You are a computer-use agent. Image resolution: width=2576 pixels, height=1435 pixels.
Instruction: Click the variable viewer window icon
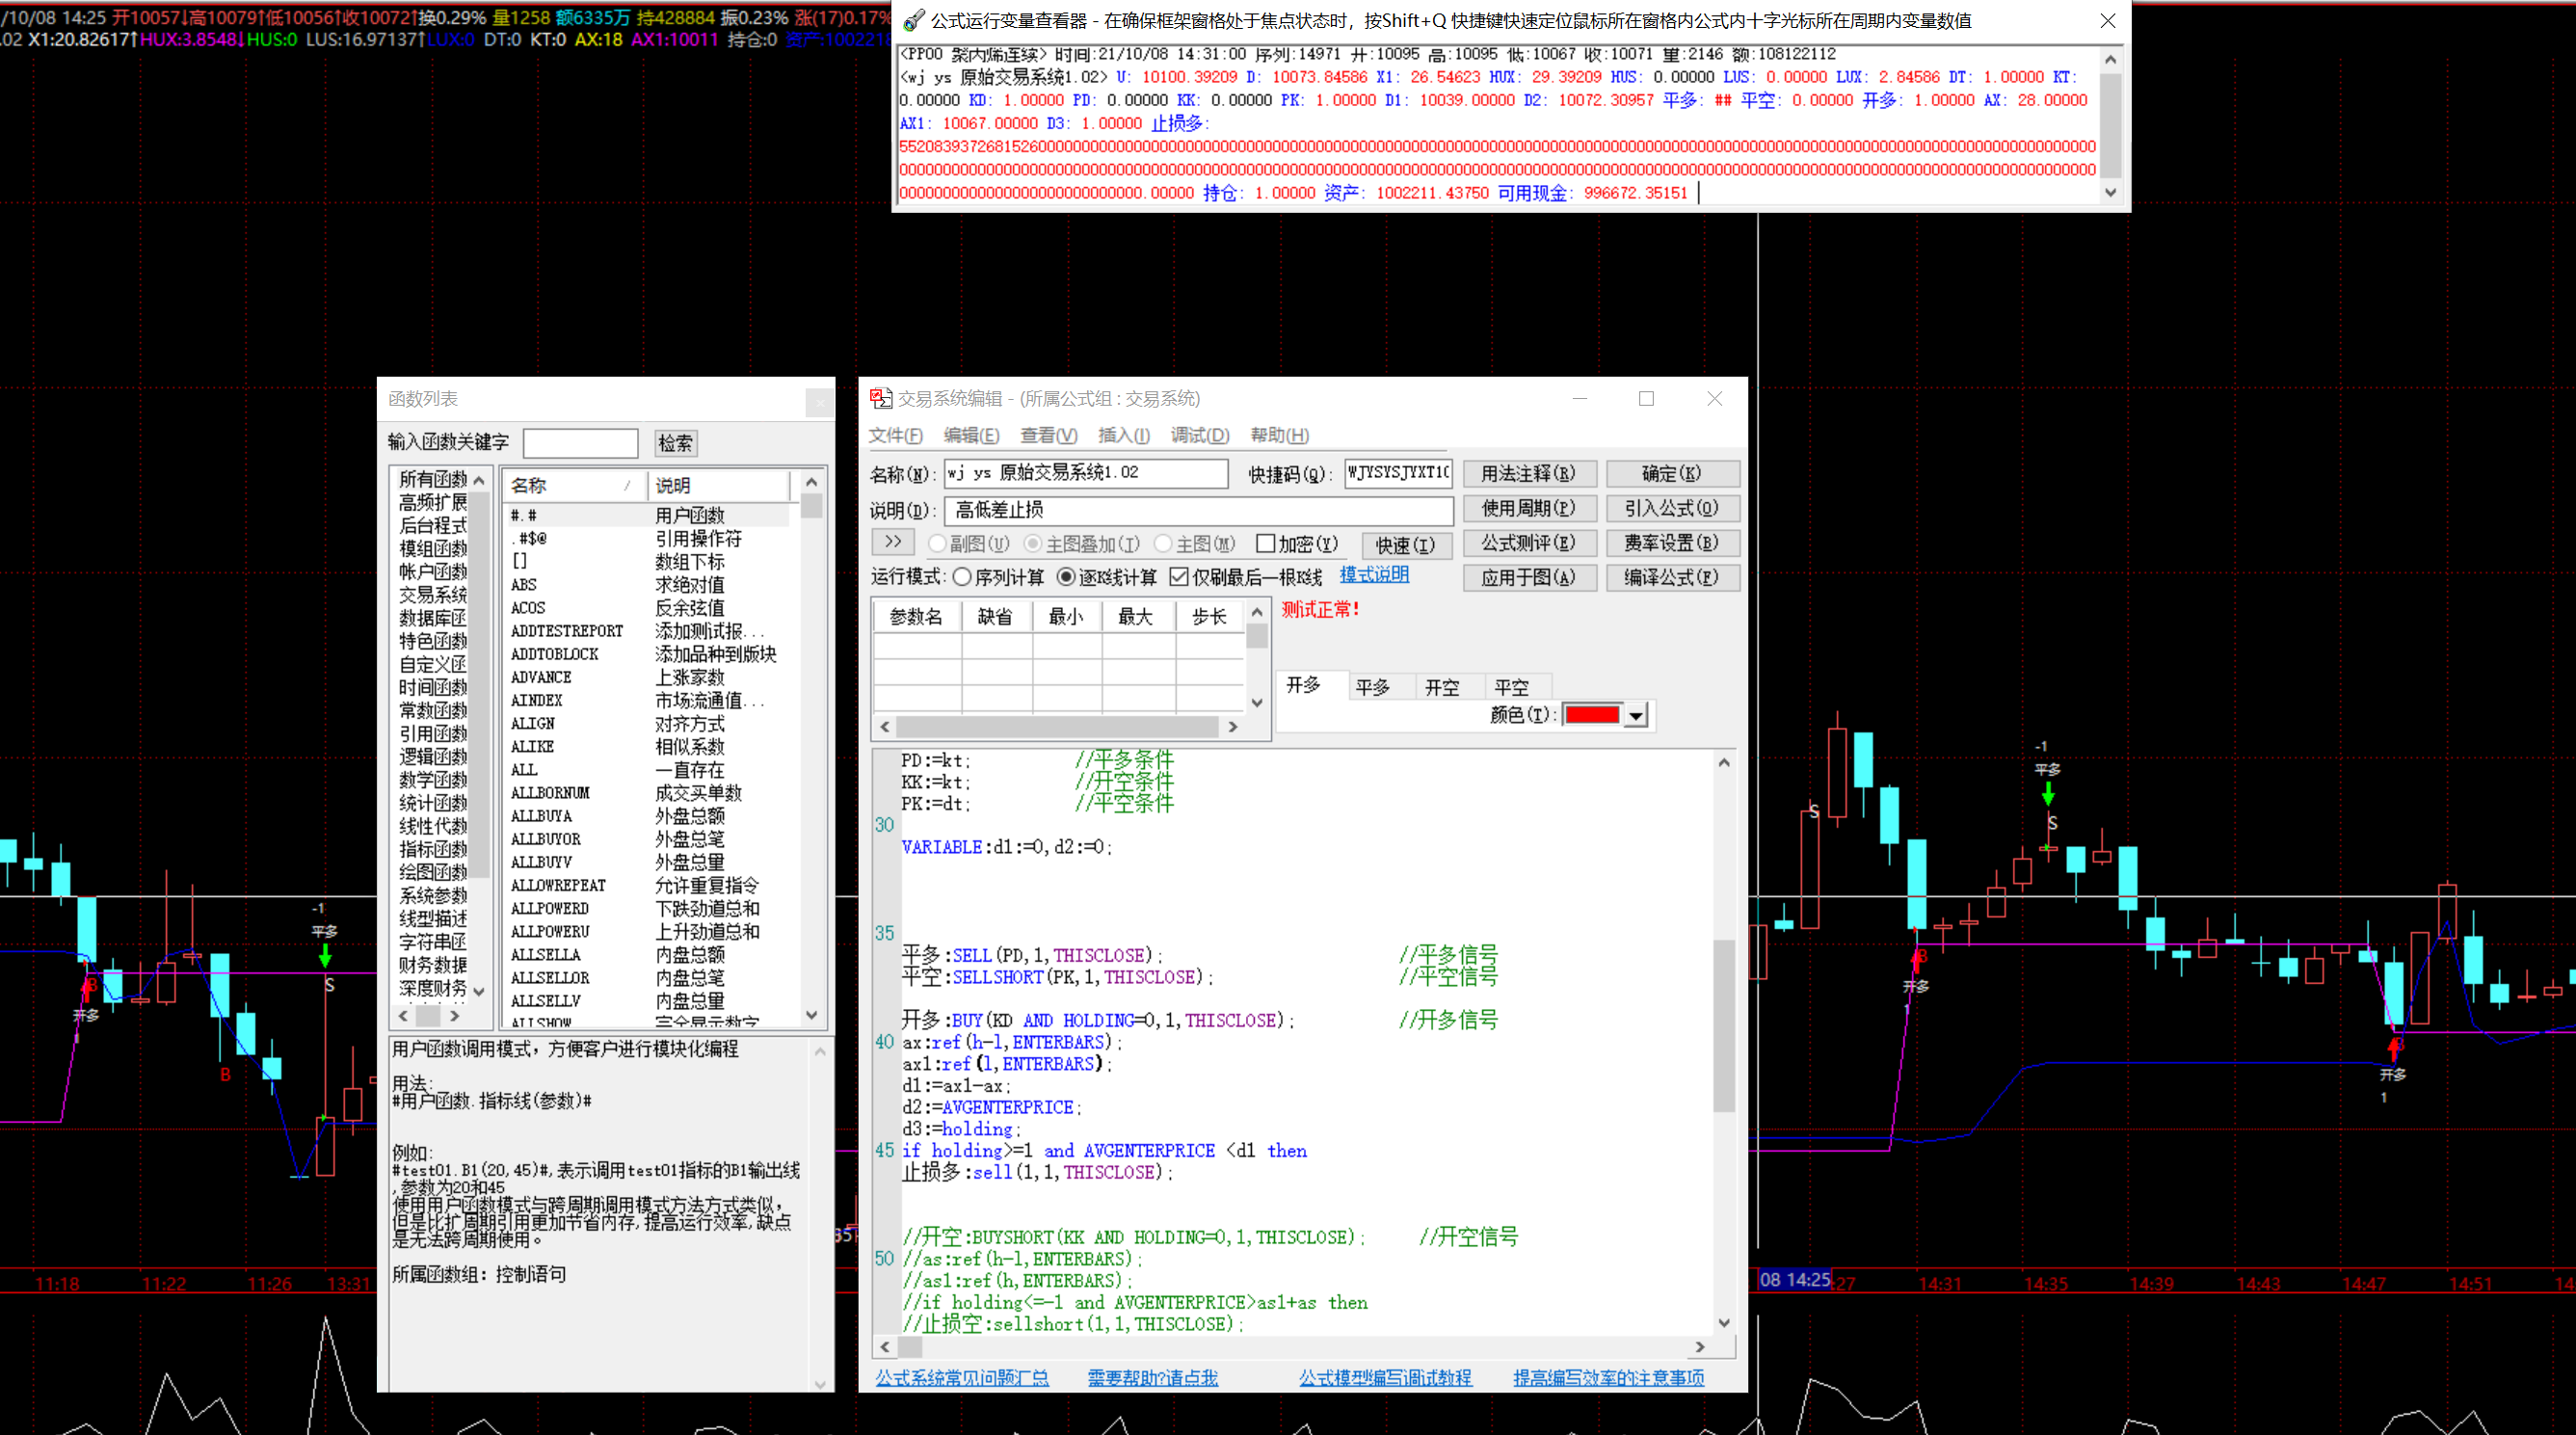[913, 20]
